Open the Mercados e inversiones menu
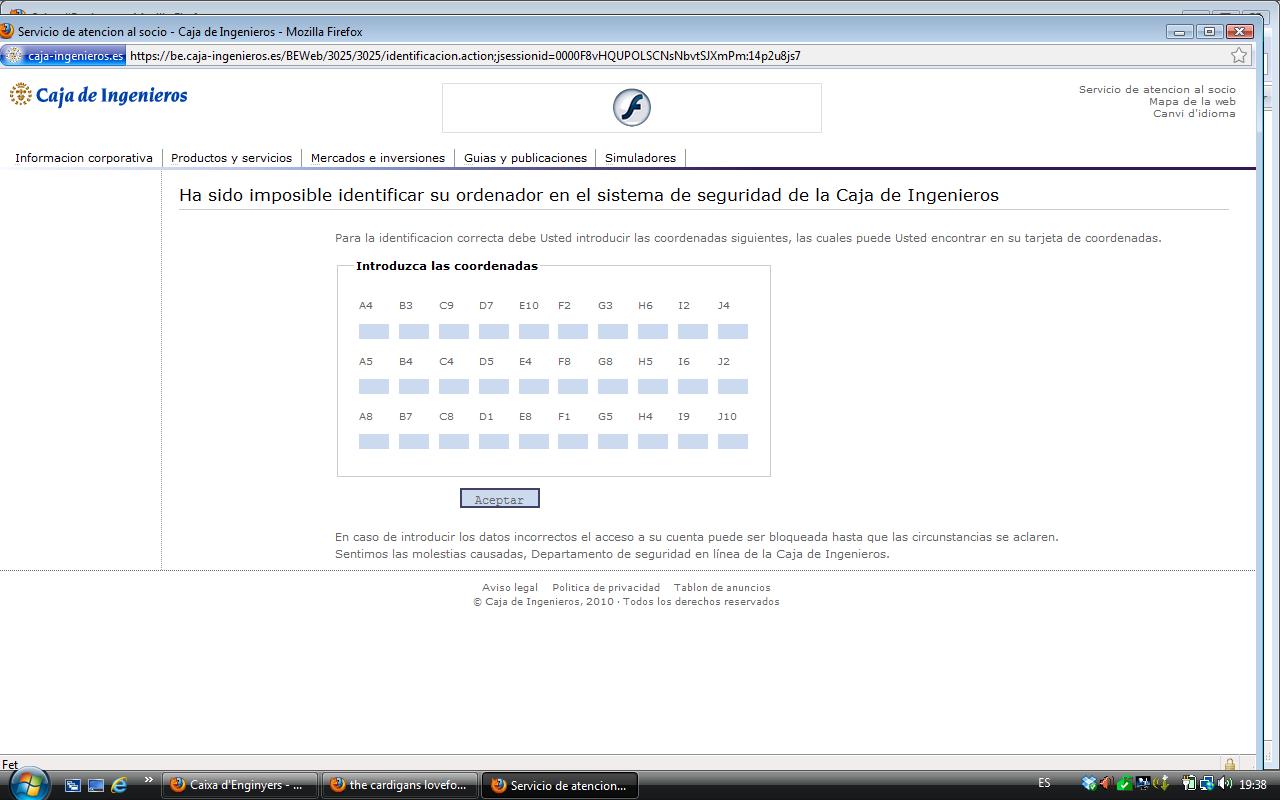 point(378,158)
